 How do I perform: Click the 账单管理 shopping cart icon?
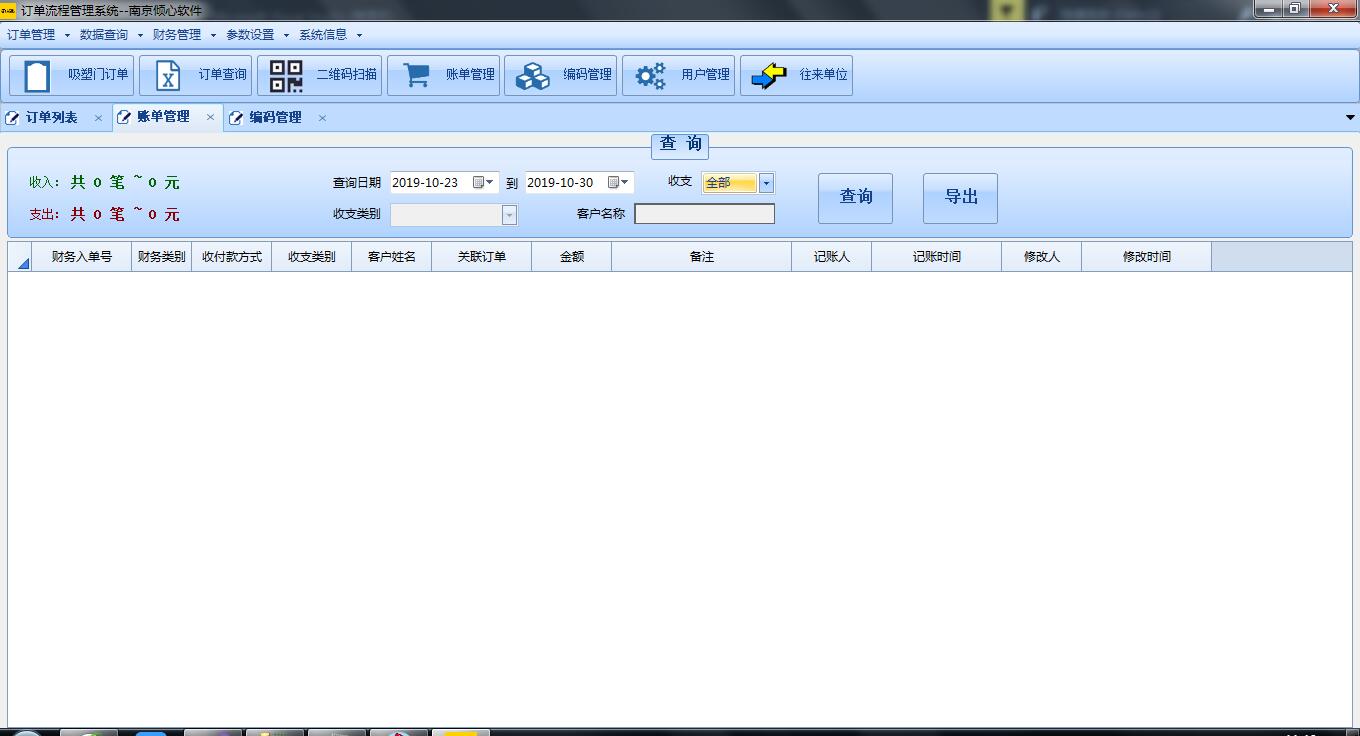tap(416, 76)
